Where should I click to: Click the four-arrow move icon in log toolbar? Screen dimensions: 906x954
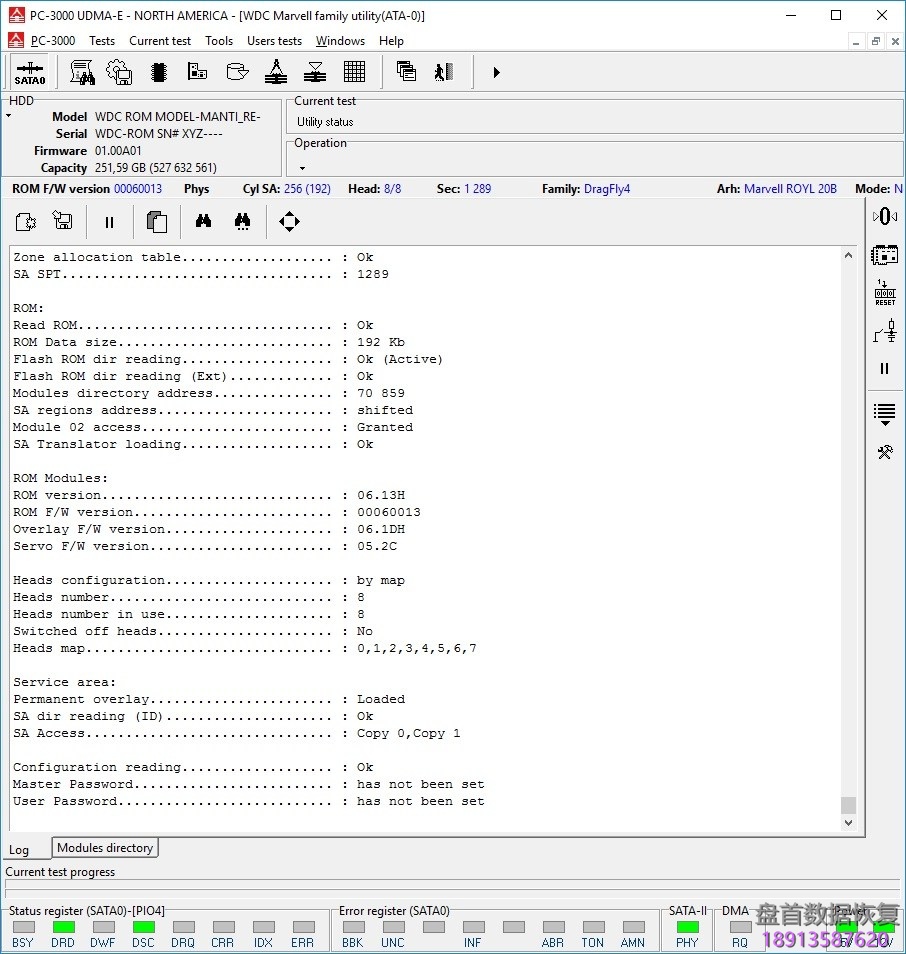289,222
